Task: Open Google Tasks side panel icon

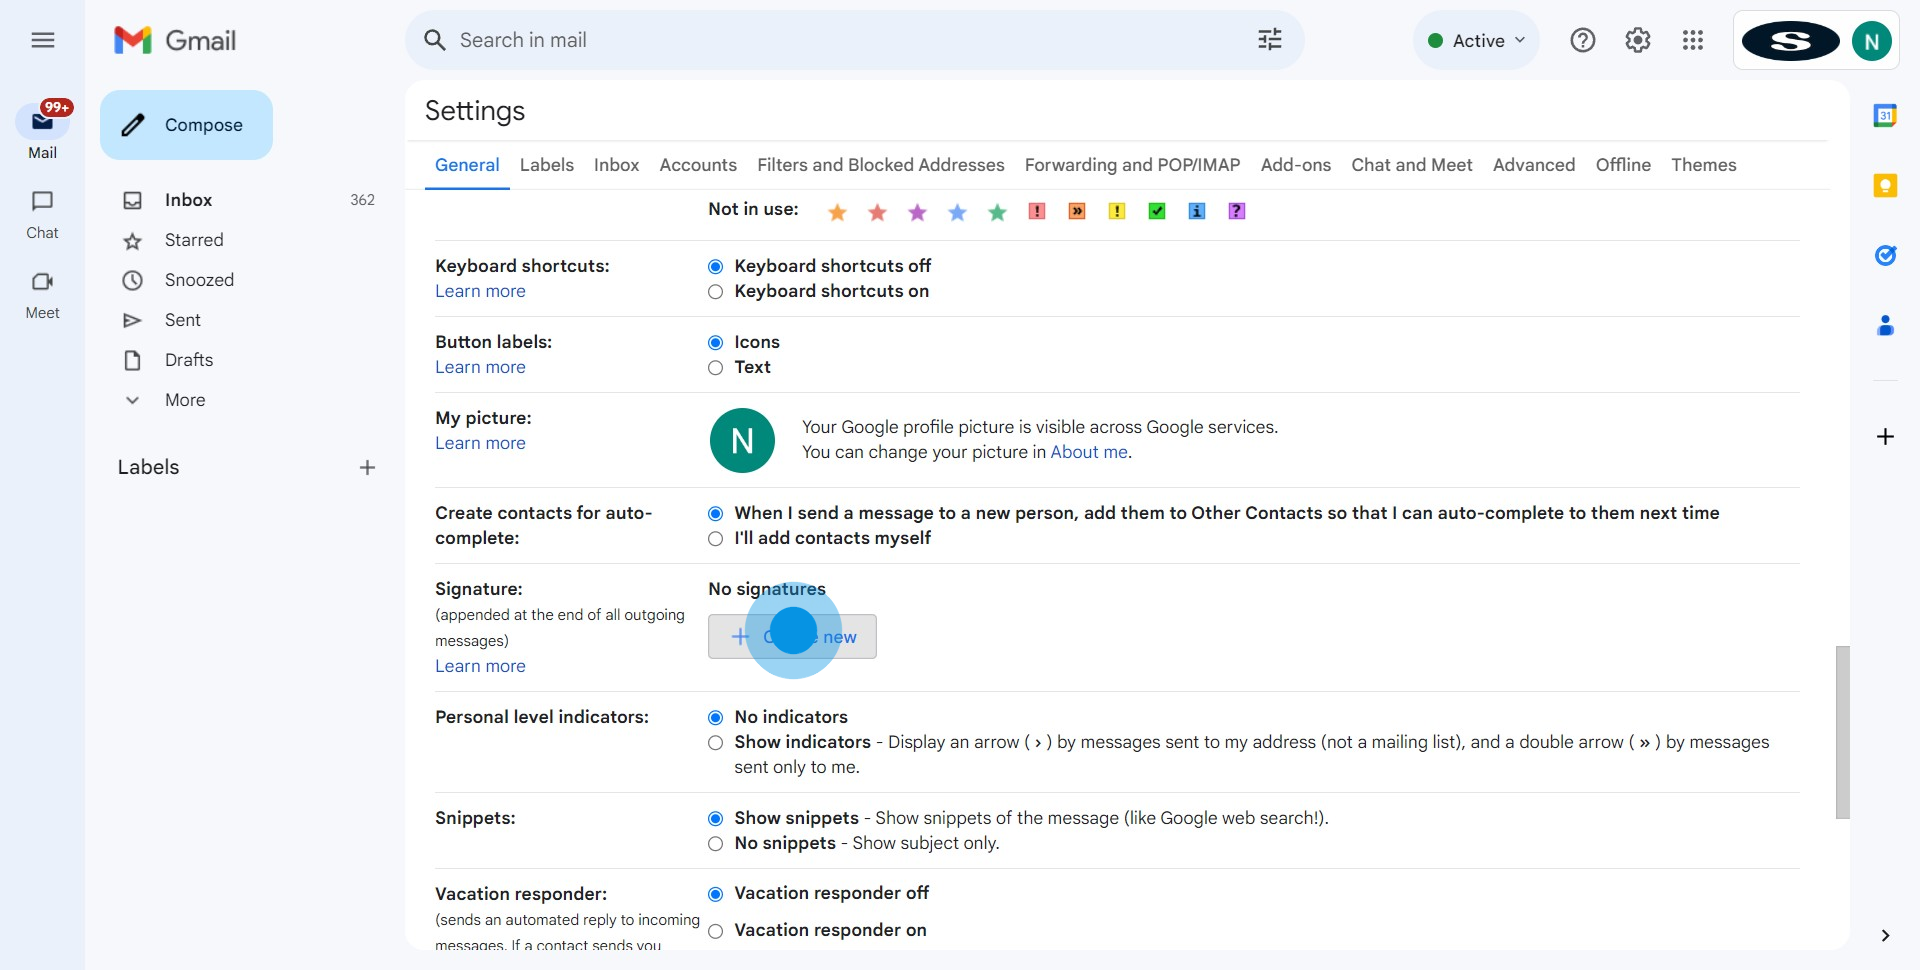Action: click(x=1885, y=256)
